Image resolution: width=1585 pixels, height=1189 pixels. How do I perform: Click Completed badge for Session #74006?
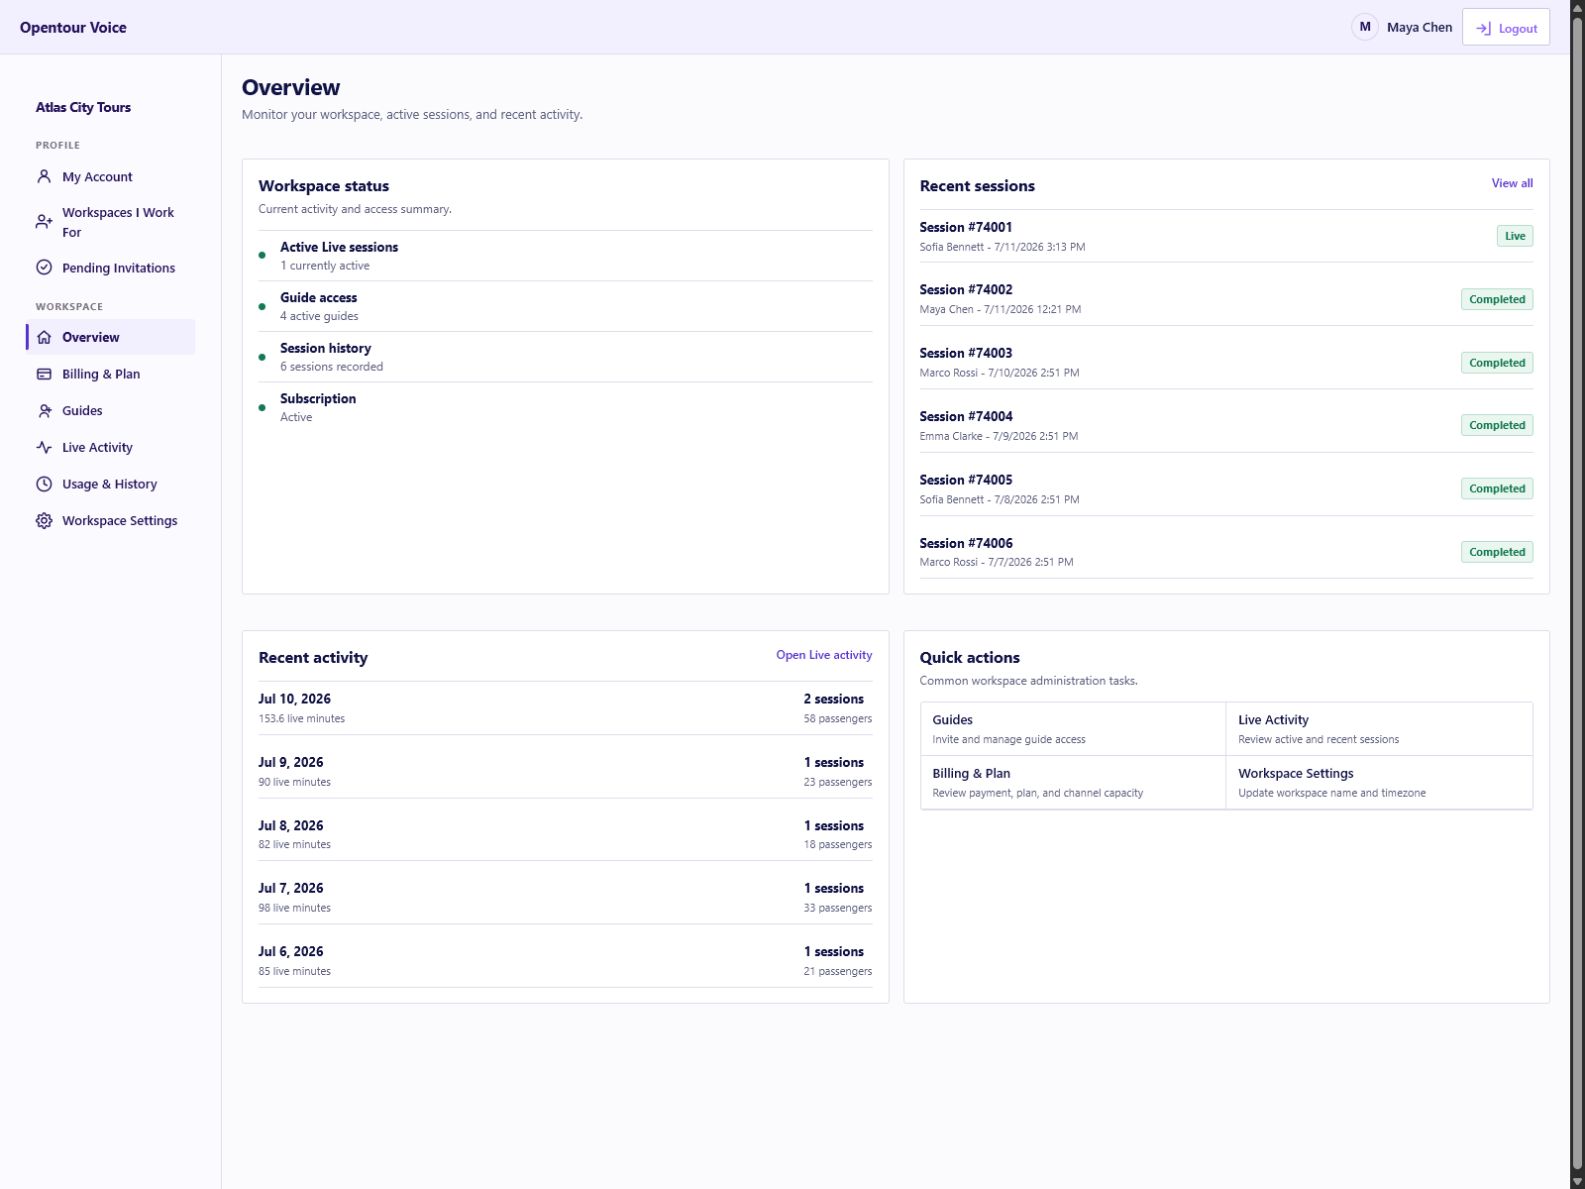pyautogui.click(x=1497, y=552)
